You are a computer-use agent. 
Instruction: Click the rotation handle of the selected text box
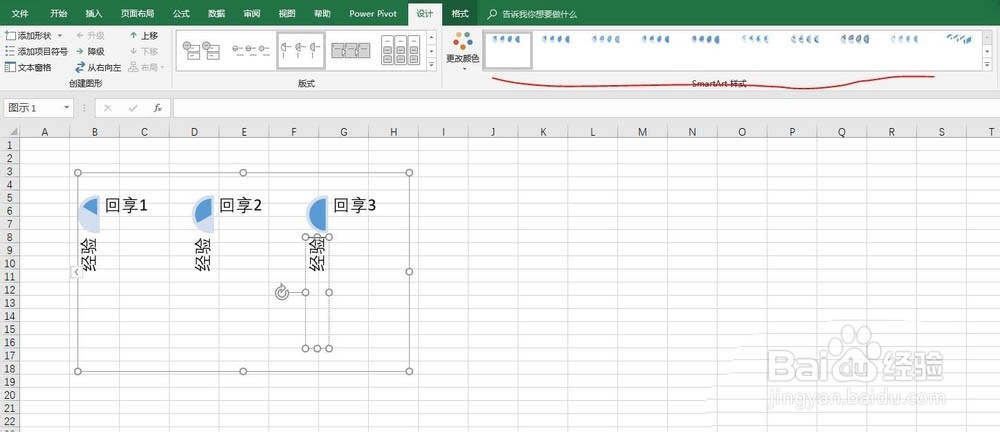click(282, 293)
